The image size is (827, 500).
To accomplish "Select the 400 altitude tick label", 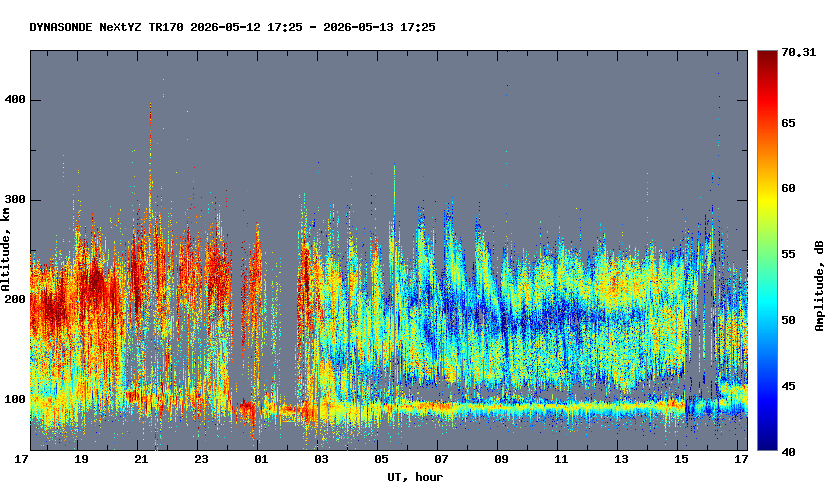I will click(x=15, y=100).
